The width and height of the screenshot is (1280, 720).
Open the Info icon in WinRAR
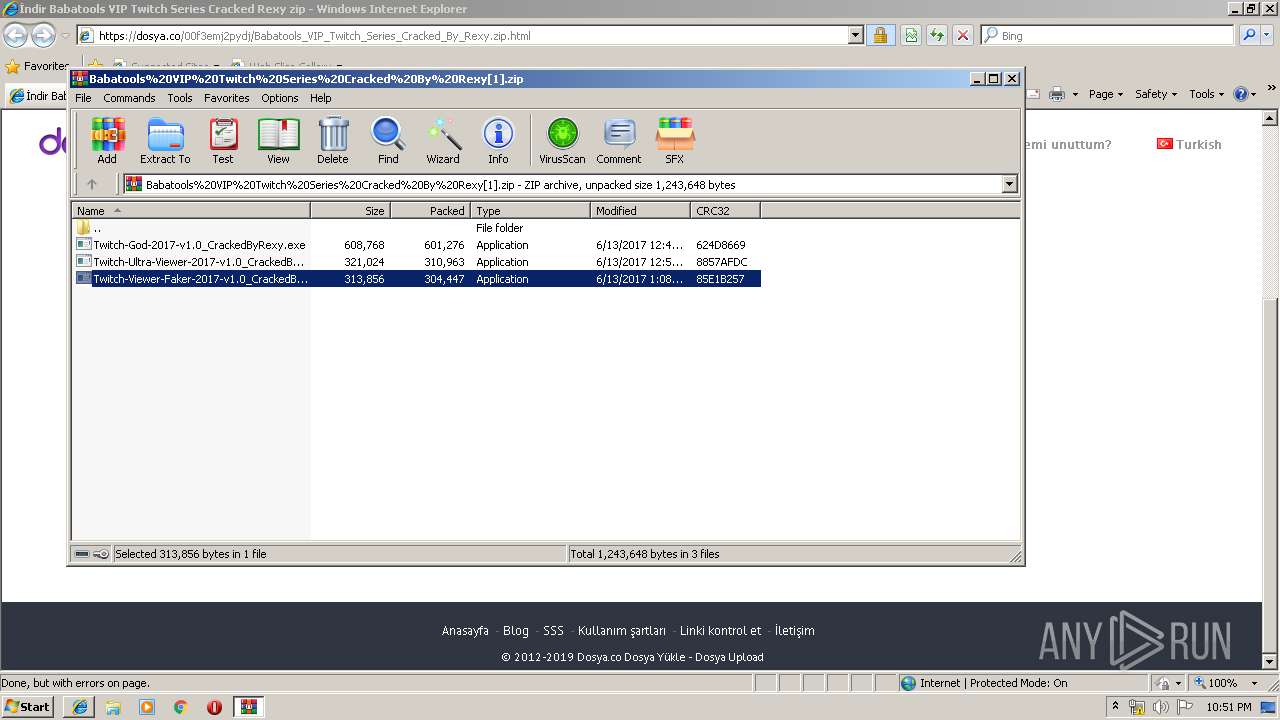pyautogui.click(x=498, y=140)
